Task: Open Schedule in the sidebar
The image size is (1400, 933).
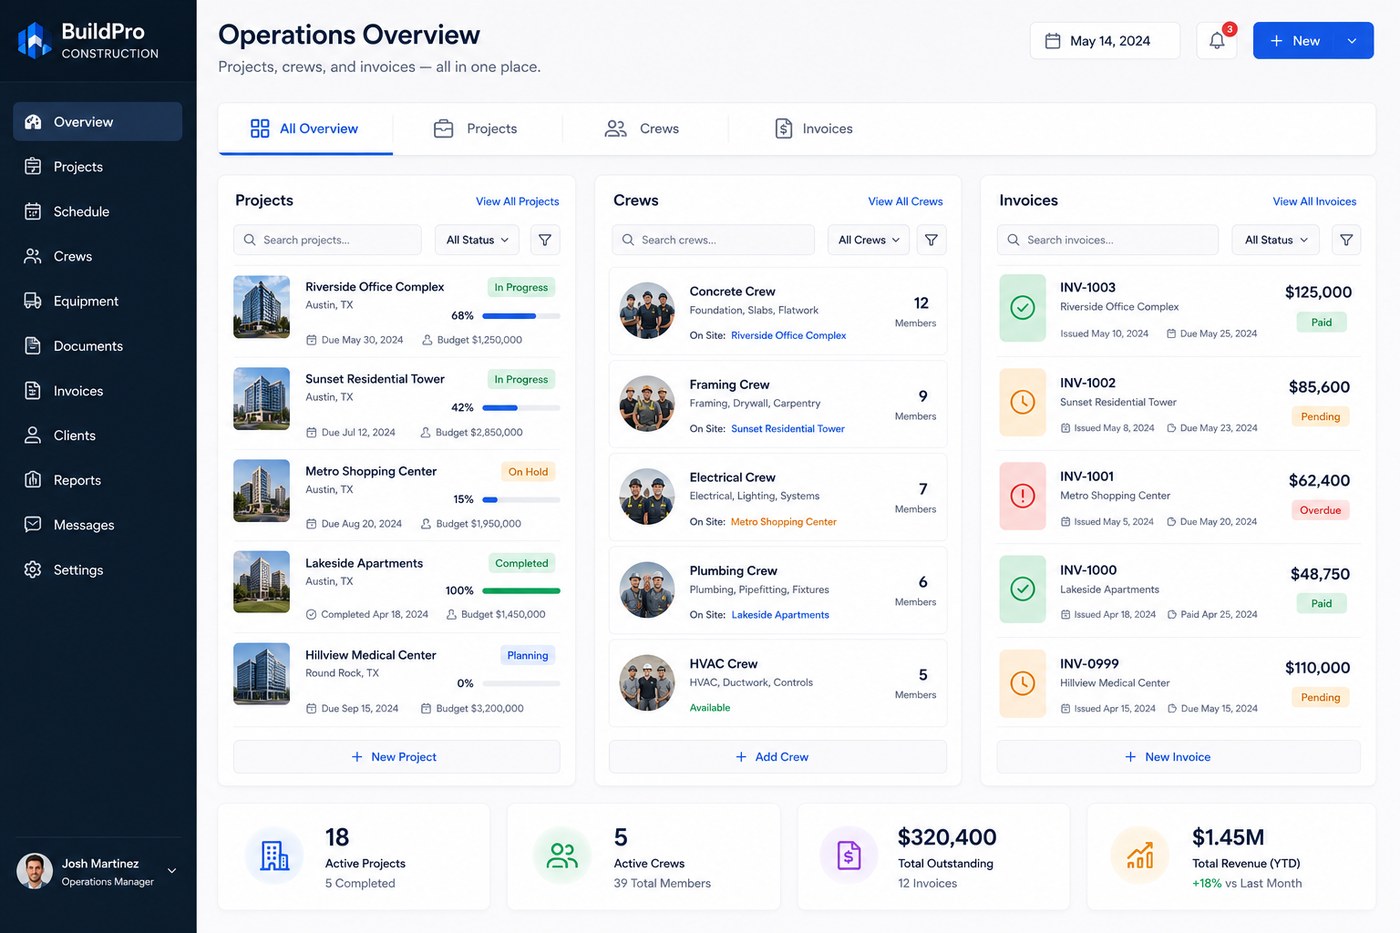Action: [98, 211]
